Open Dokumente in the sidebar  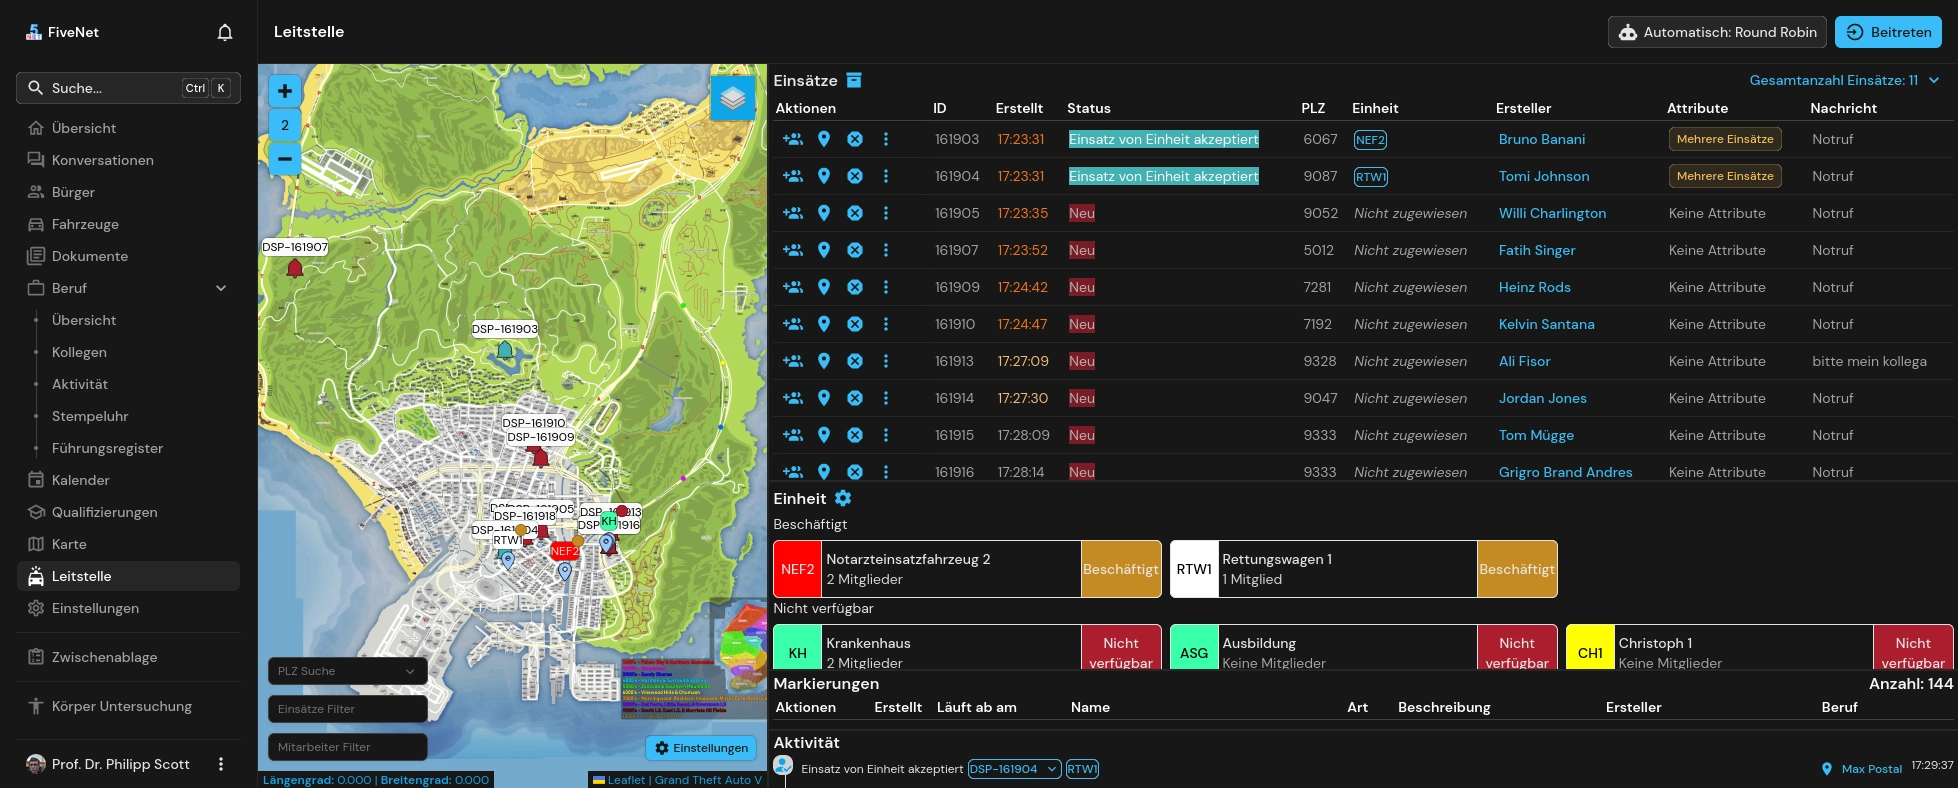click(128, 256)
